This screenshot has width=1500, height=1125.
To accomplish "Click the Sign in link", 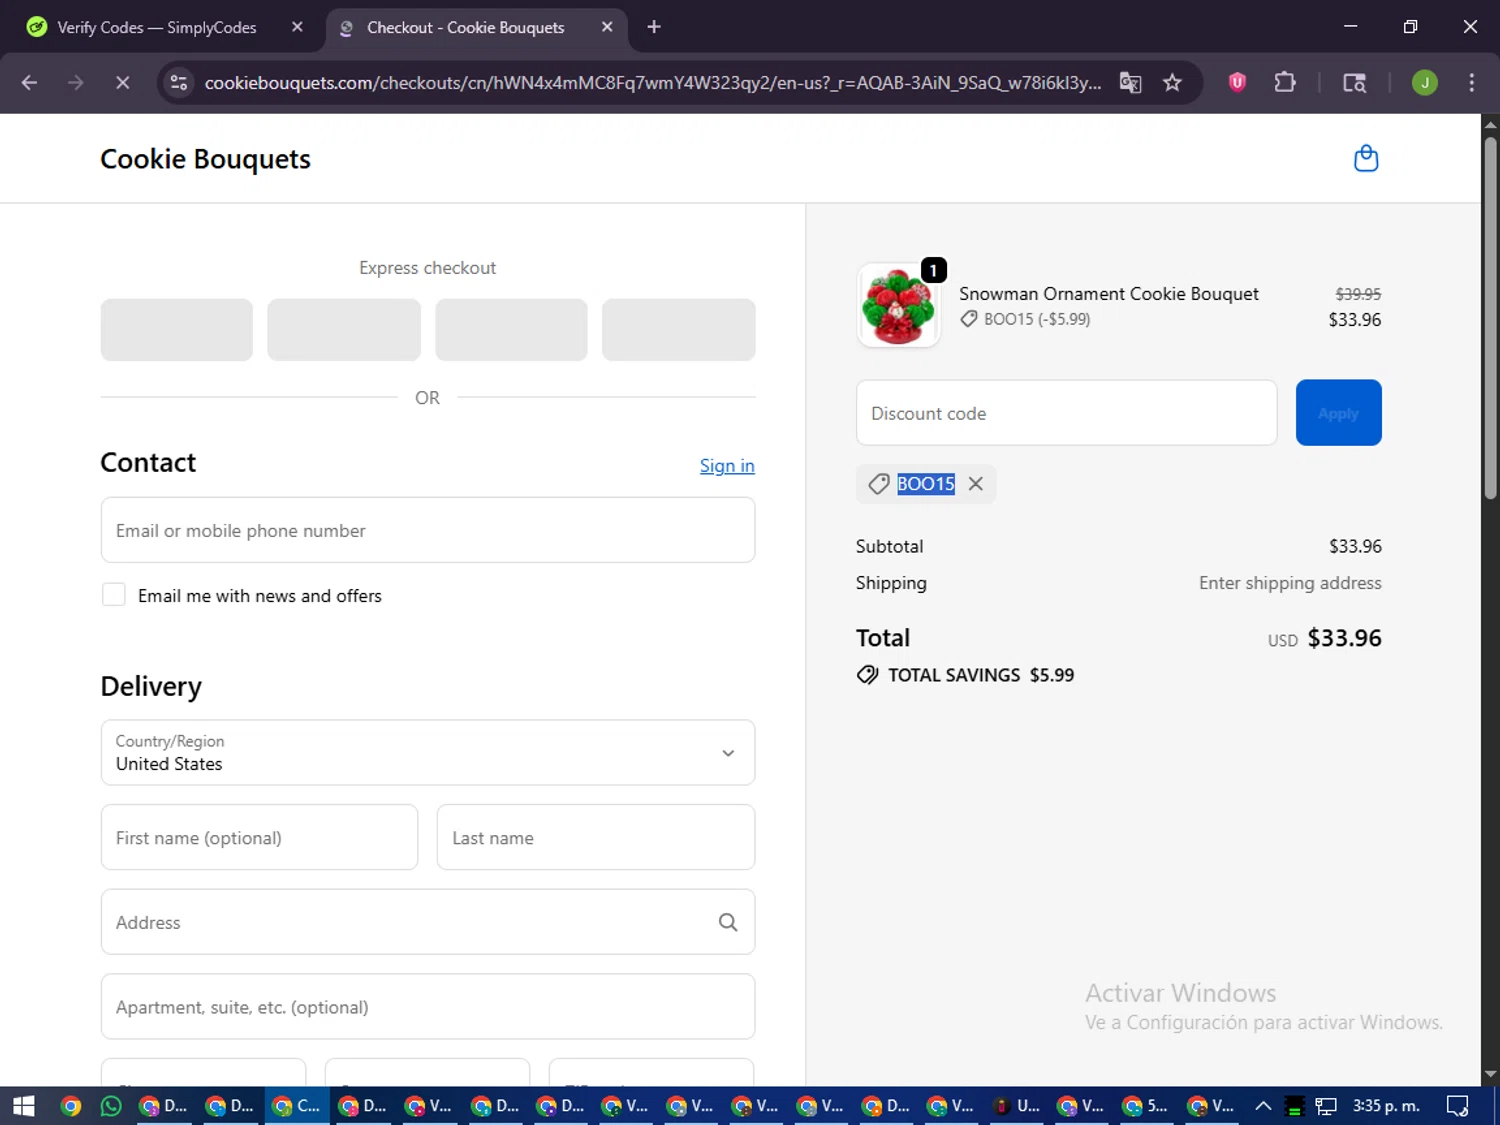I will 727,466.
